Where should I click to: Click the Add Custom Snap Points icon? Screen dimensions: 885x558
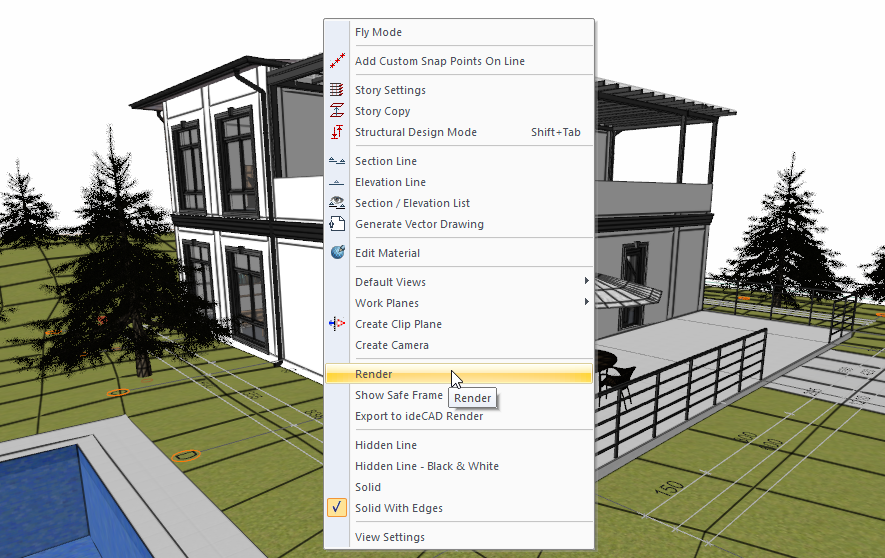point(337,61)
